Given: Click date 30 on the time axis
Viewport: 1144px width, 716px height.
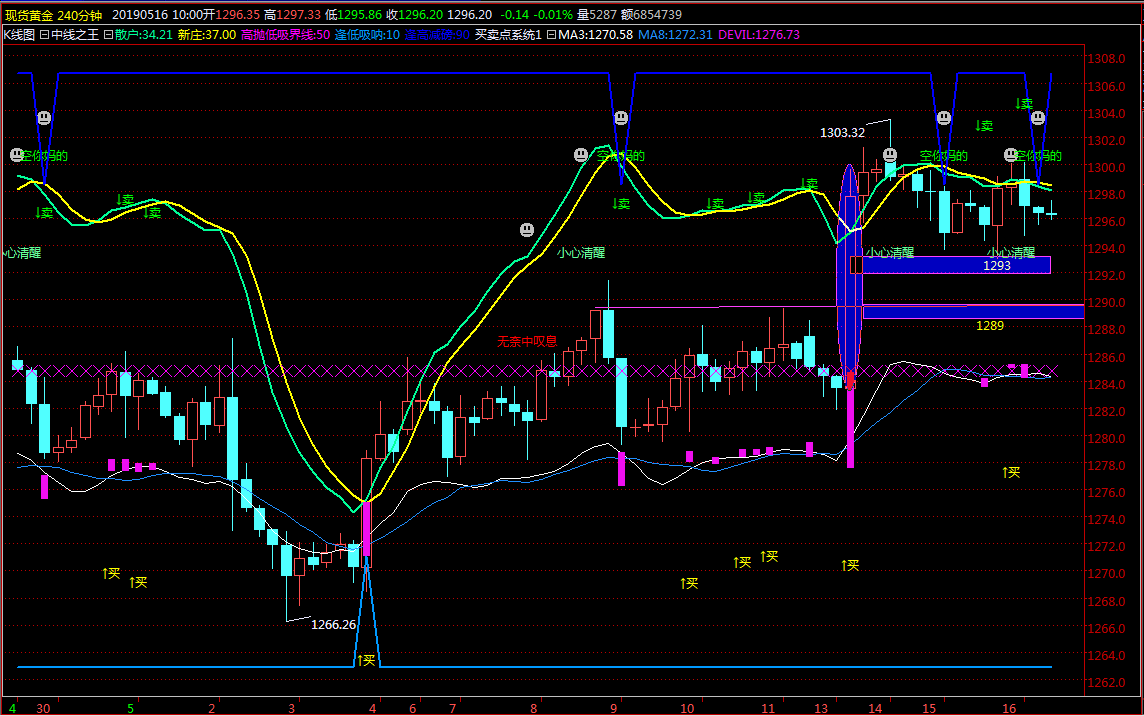Looking at the screenshot, I should click(43, 708).
